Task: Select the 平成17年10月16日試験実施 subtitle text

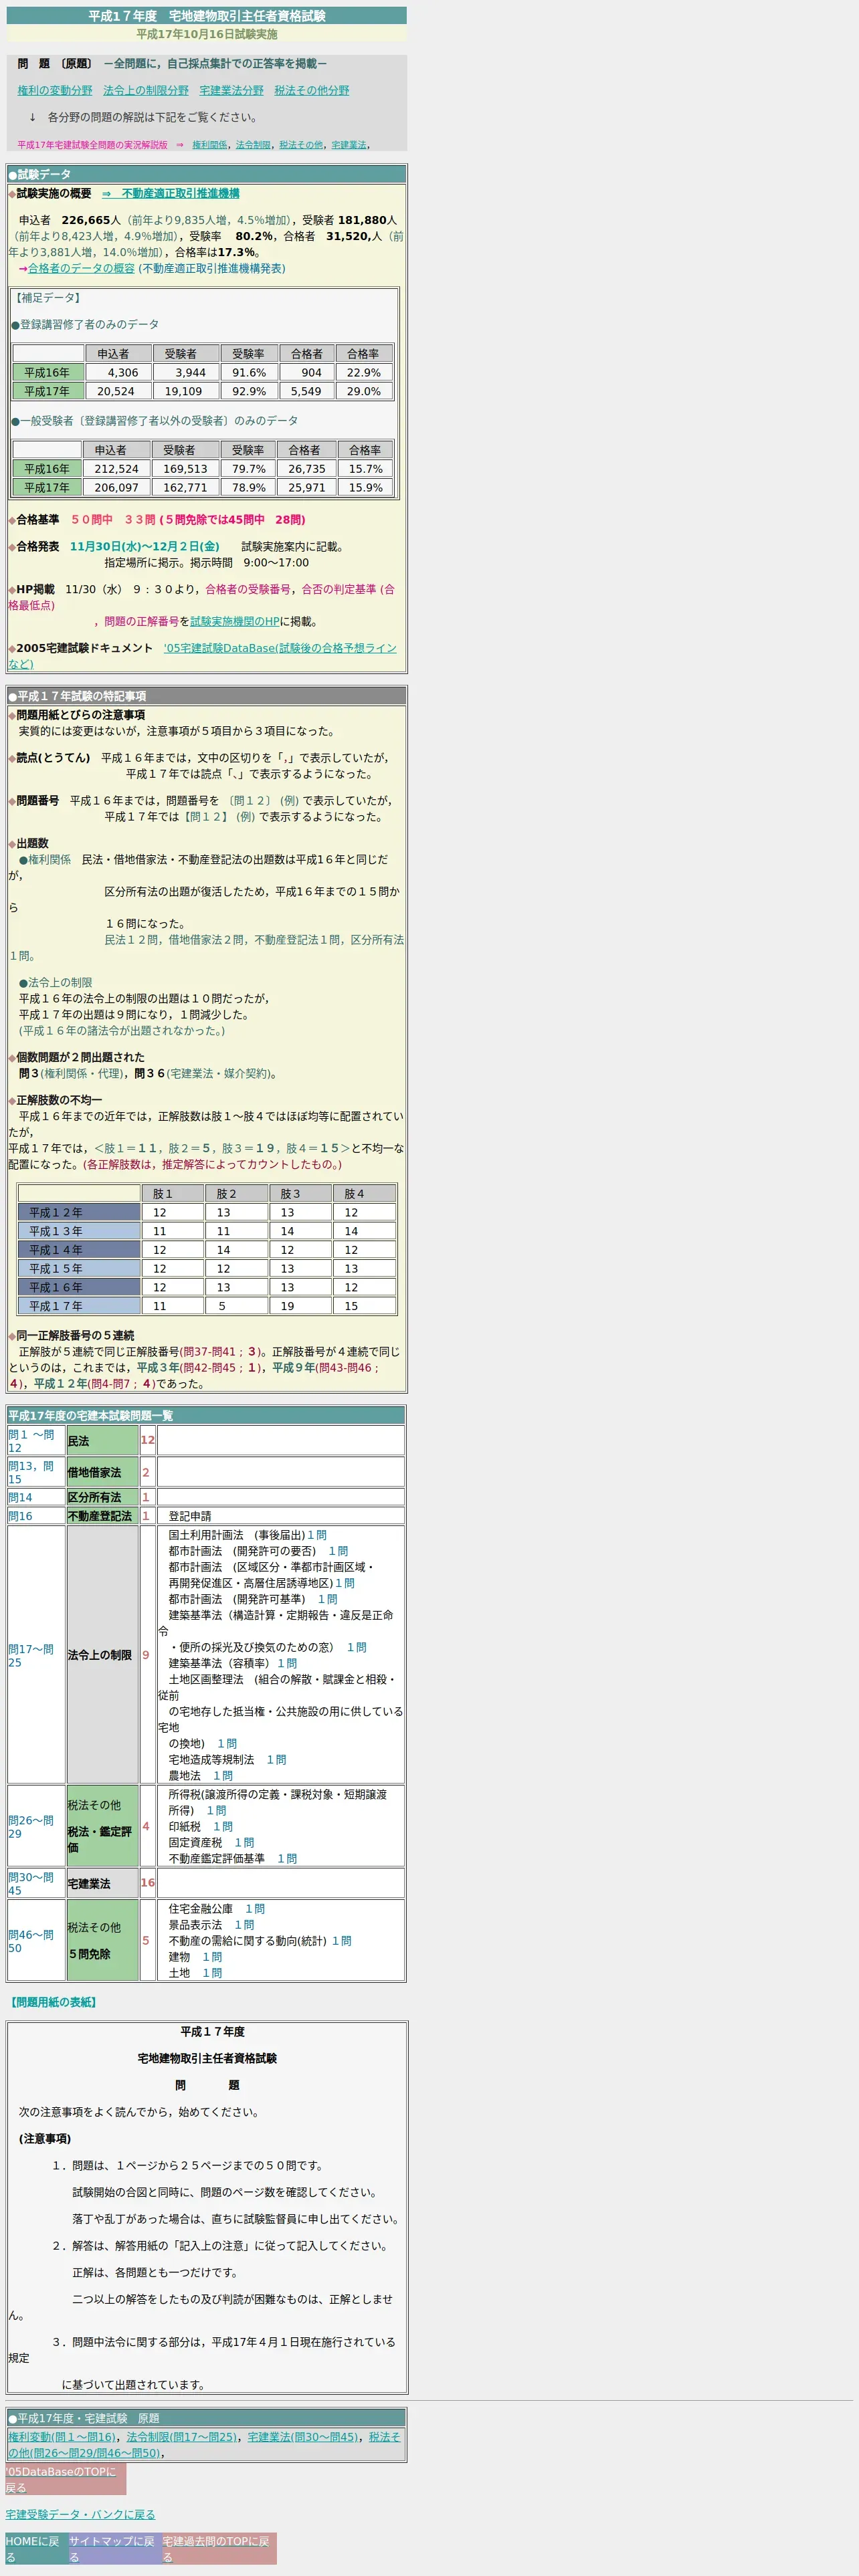Action: click(207, 34)
